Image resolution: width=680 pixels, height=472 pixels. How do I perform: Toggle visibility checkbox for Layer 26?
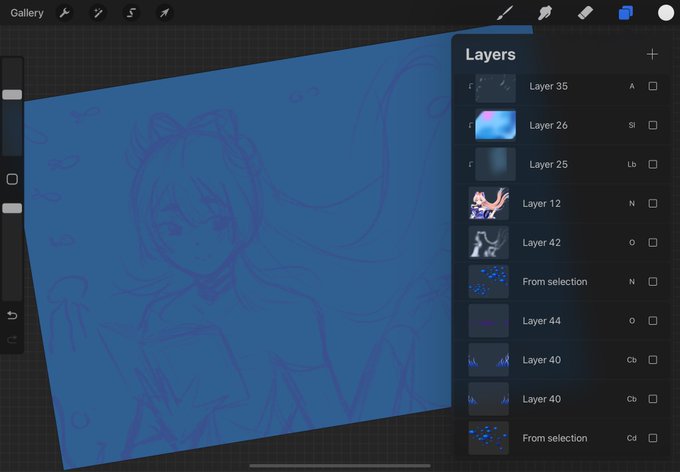pos(653,125)
